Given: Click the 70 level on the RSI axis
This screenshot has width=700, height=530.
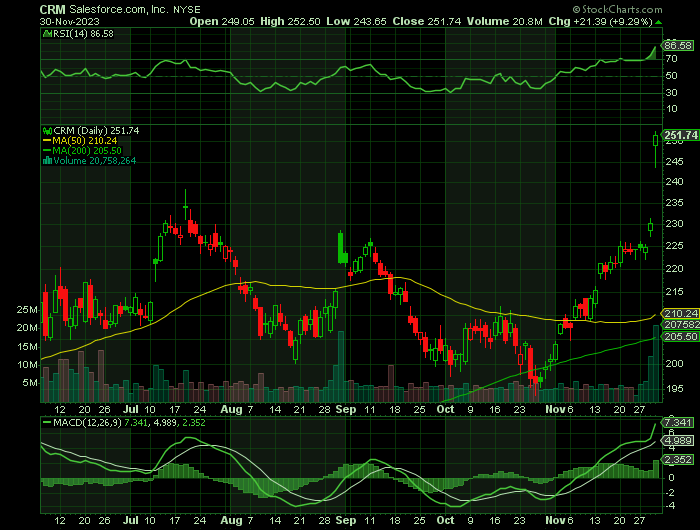Looking at the screenshot, I should point(671,58).
